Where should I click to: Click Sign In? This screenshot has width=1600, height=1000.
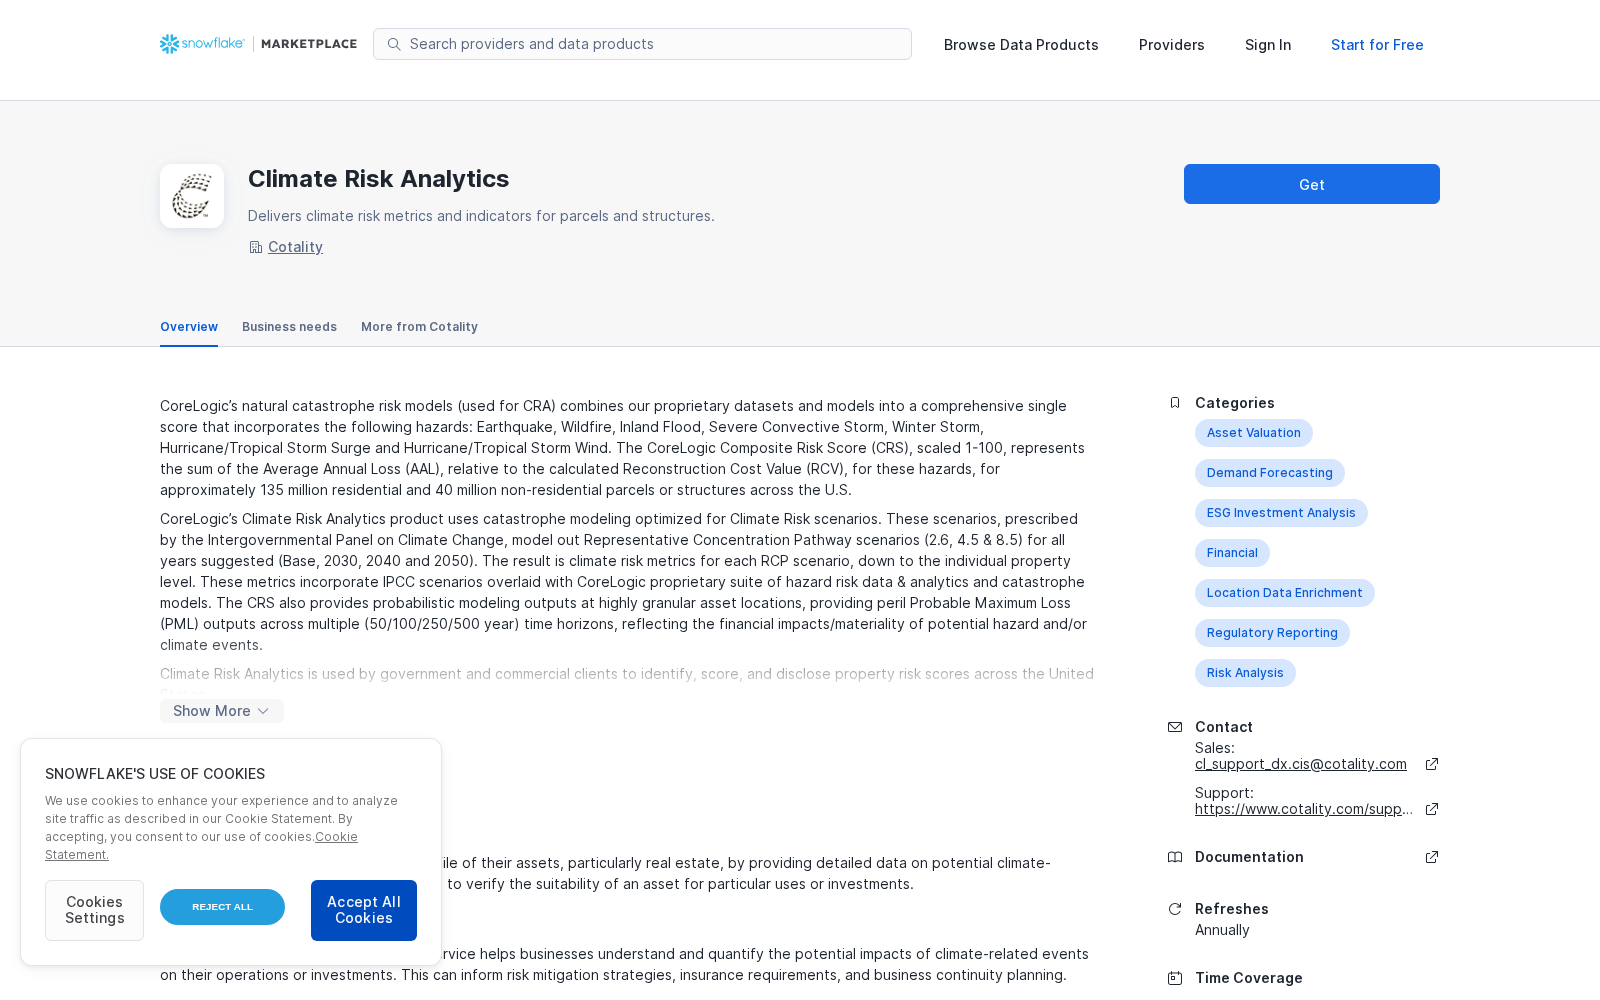pyautogui.click(x=1268, y=45)
